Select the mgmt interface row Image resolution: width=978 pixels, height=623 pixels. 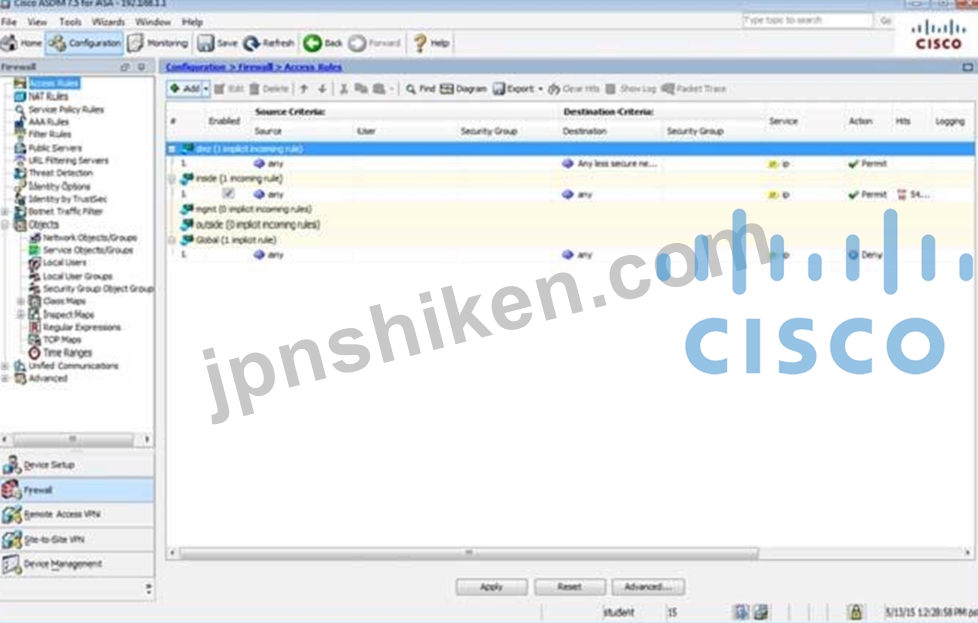click(570, 209)
